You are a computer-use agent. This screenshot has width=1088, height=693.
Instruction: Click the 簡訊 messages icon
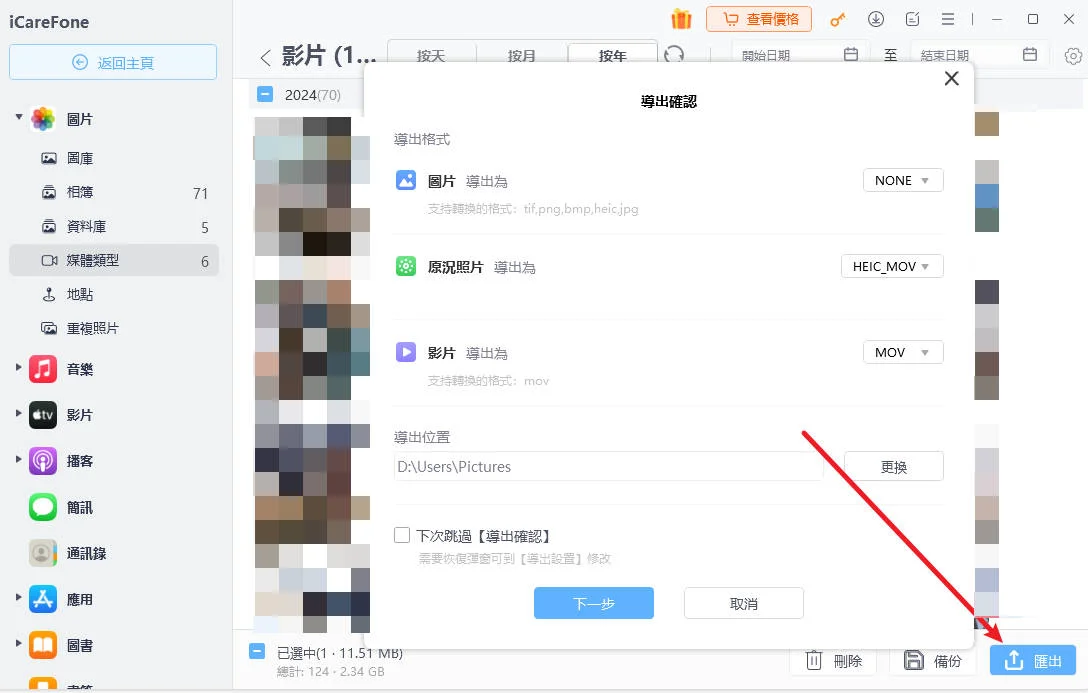(x=43, y=507)
